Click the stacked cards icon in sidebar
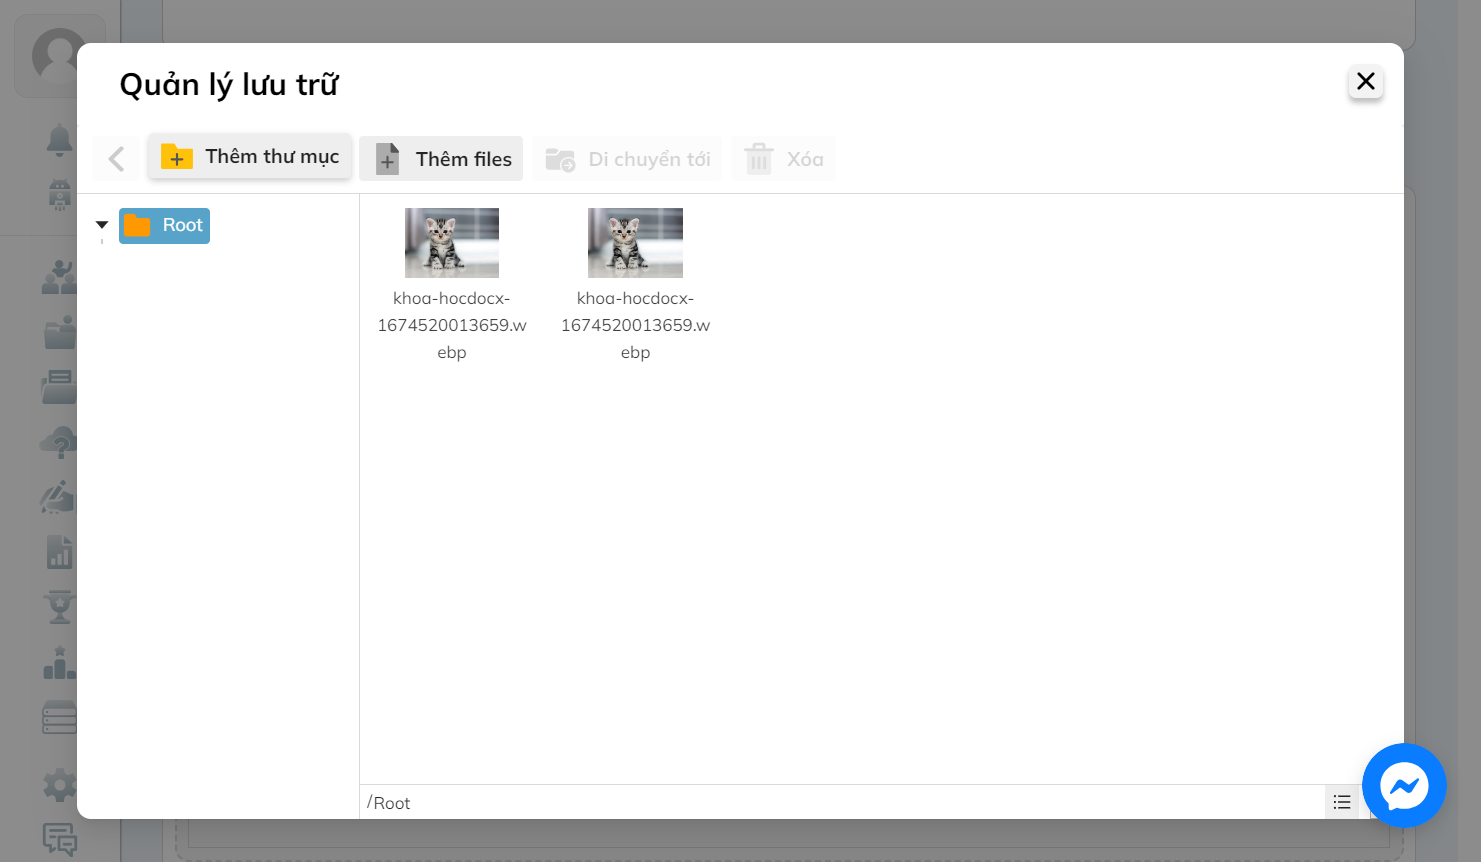Viewport: 1481px width, 862px height. pos(60,387)
